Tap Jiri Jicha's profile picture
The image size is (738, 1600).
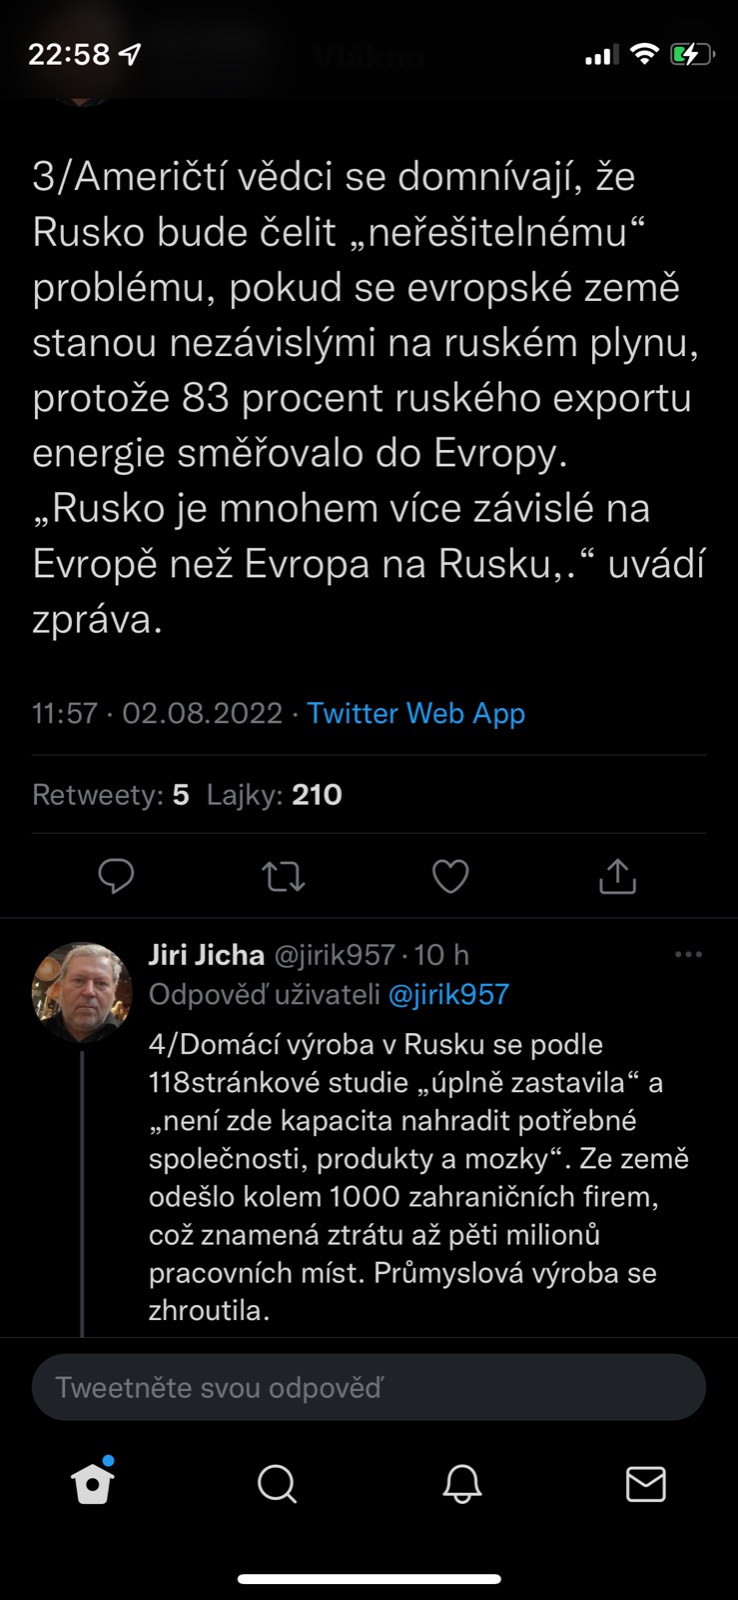click(82, 992)
